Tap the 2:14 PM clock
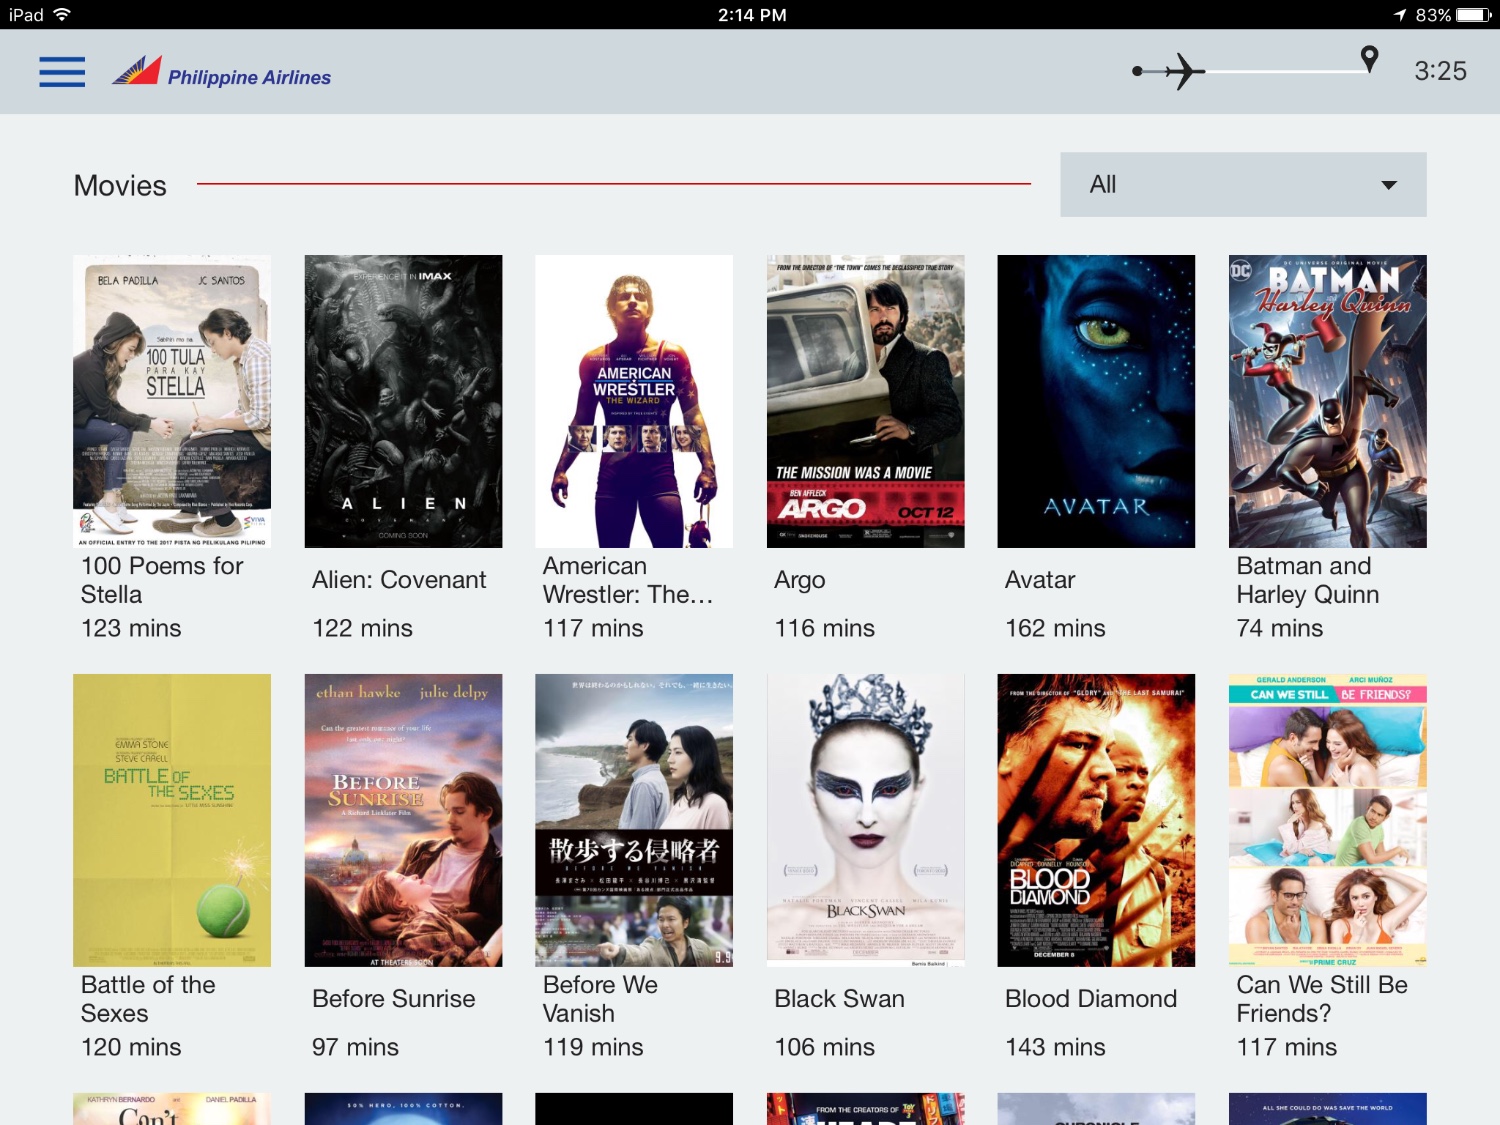Image resolution: width=1500 pixels, height=1125 pixels. 752,15
